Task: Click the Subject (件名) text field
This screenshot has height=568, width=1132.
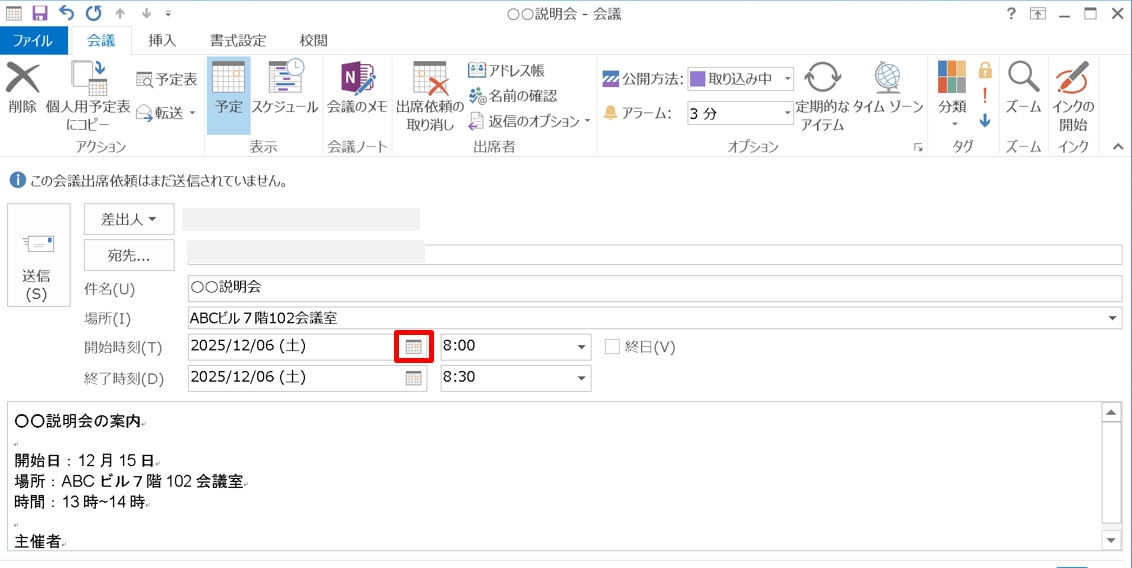Action: (x=654, y=288)
